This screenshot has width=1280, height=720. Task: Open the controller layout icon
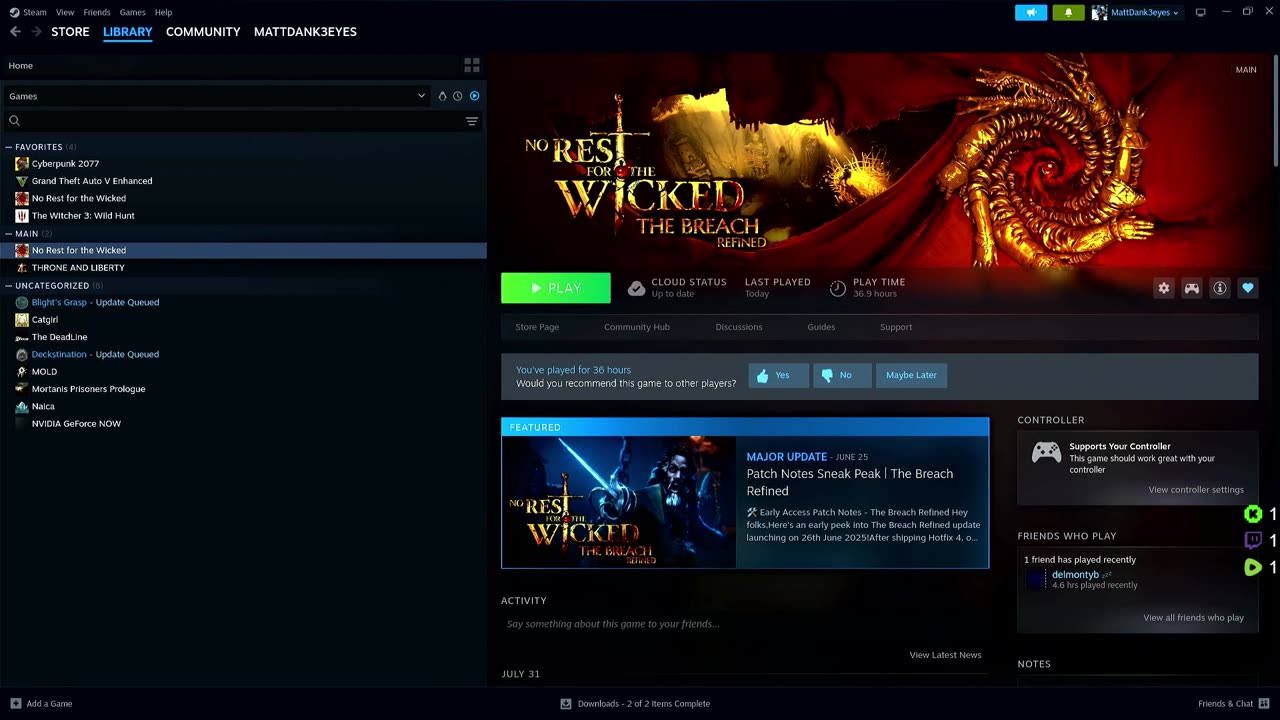tap(1192, 288)
